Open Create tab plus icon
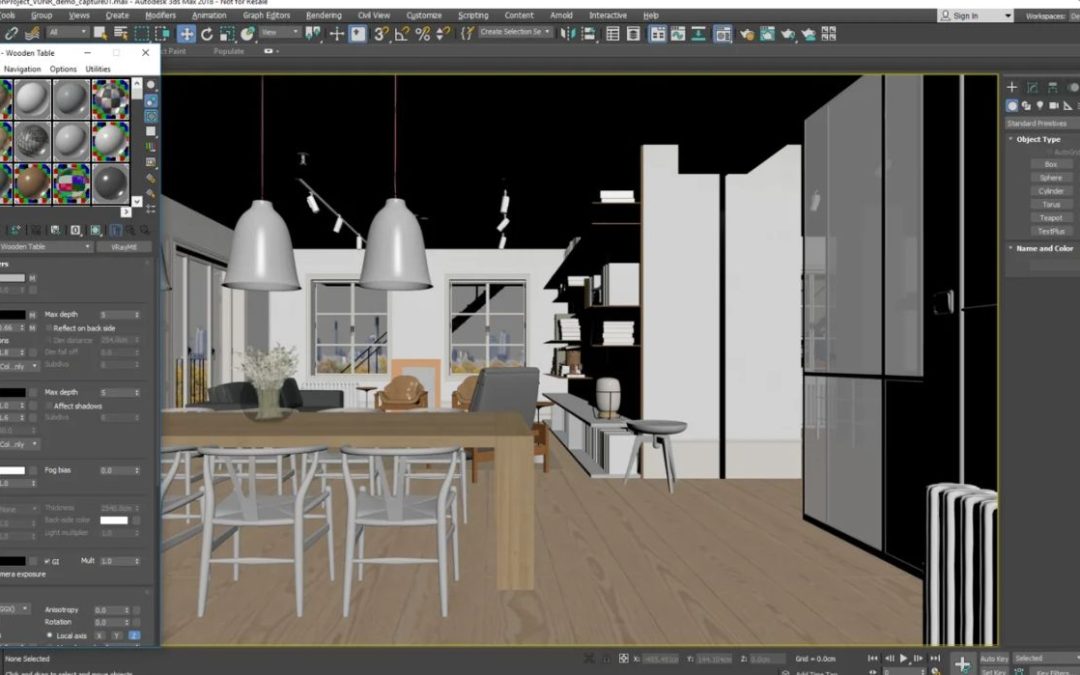Viewport: 1080px width, 675px height. (1012, 87)
